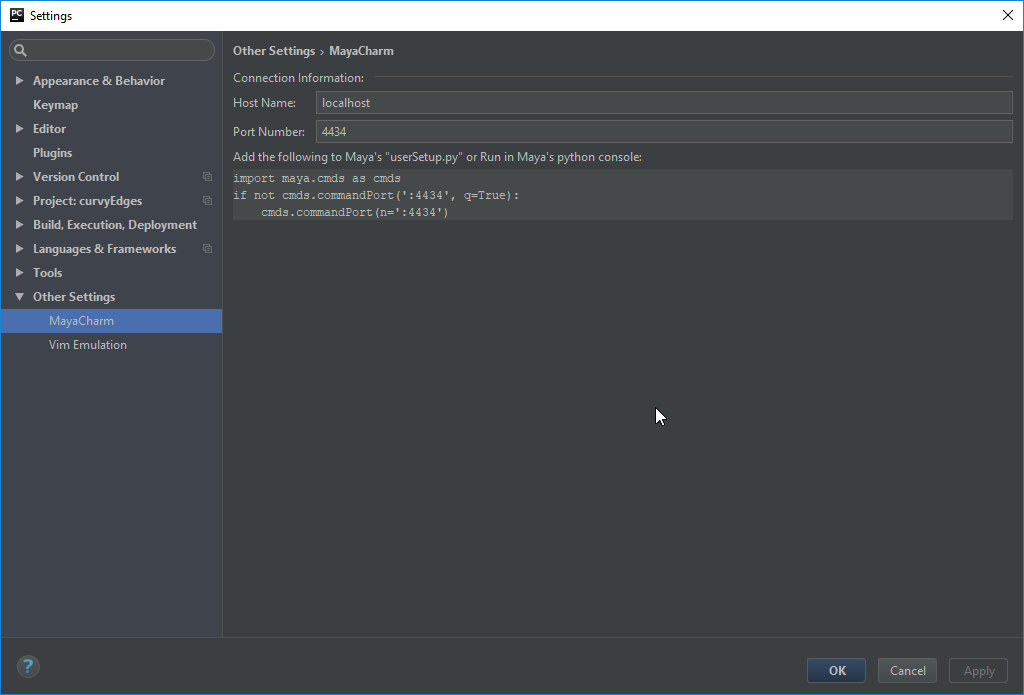
Task: Cancel the Settings dialog
Action: pos(907,671)
